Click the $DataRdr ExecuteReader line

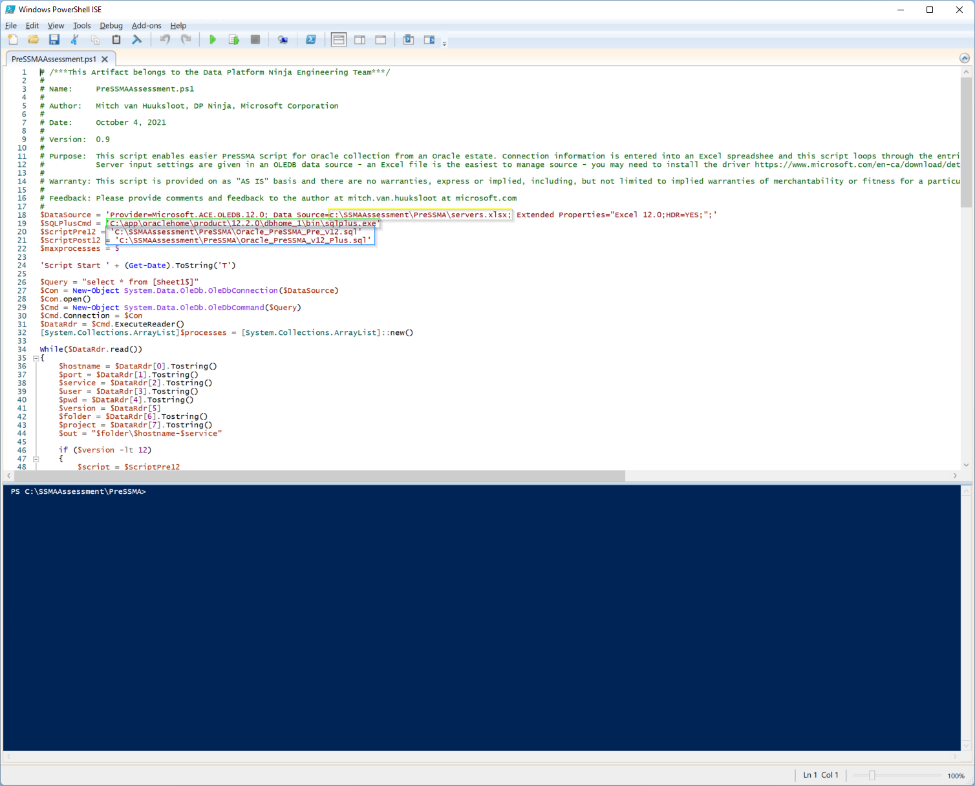pyautogui.click(x=112, y=324)
